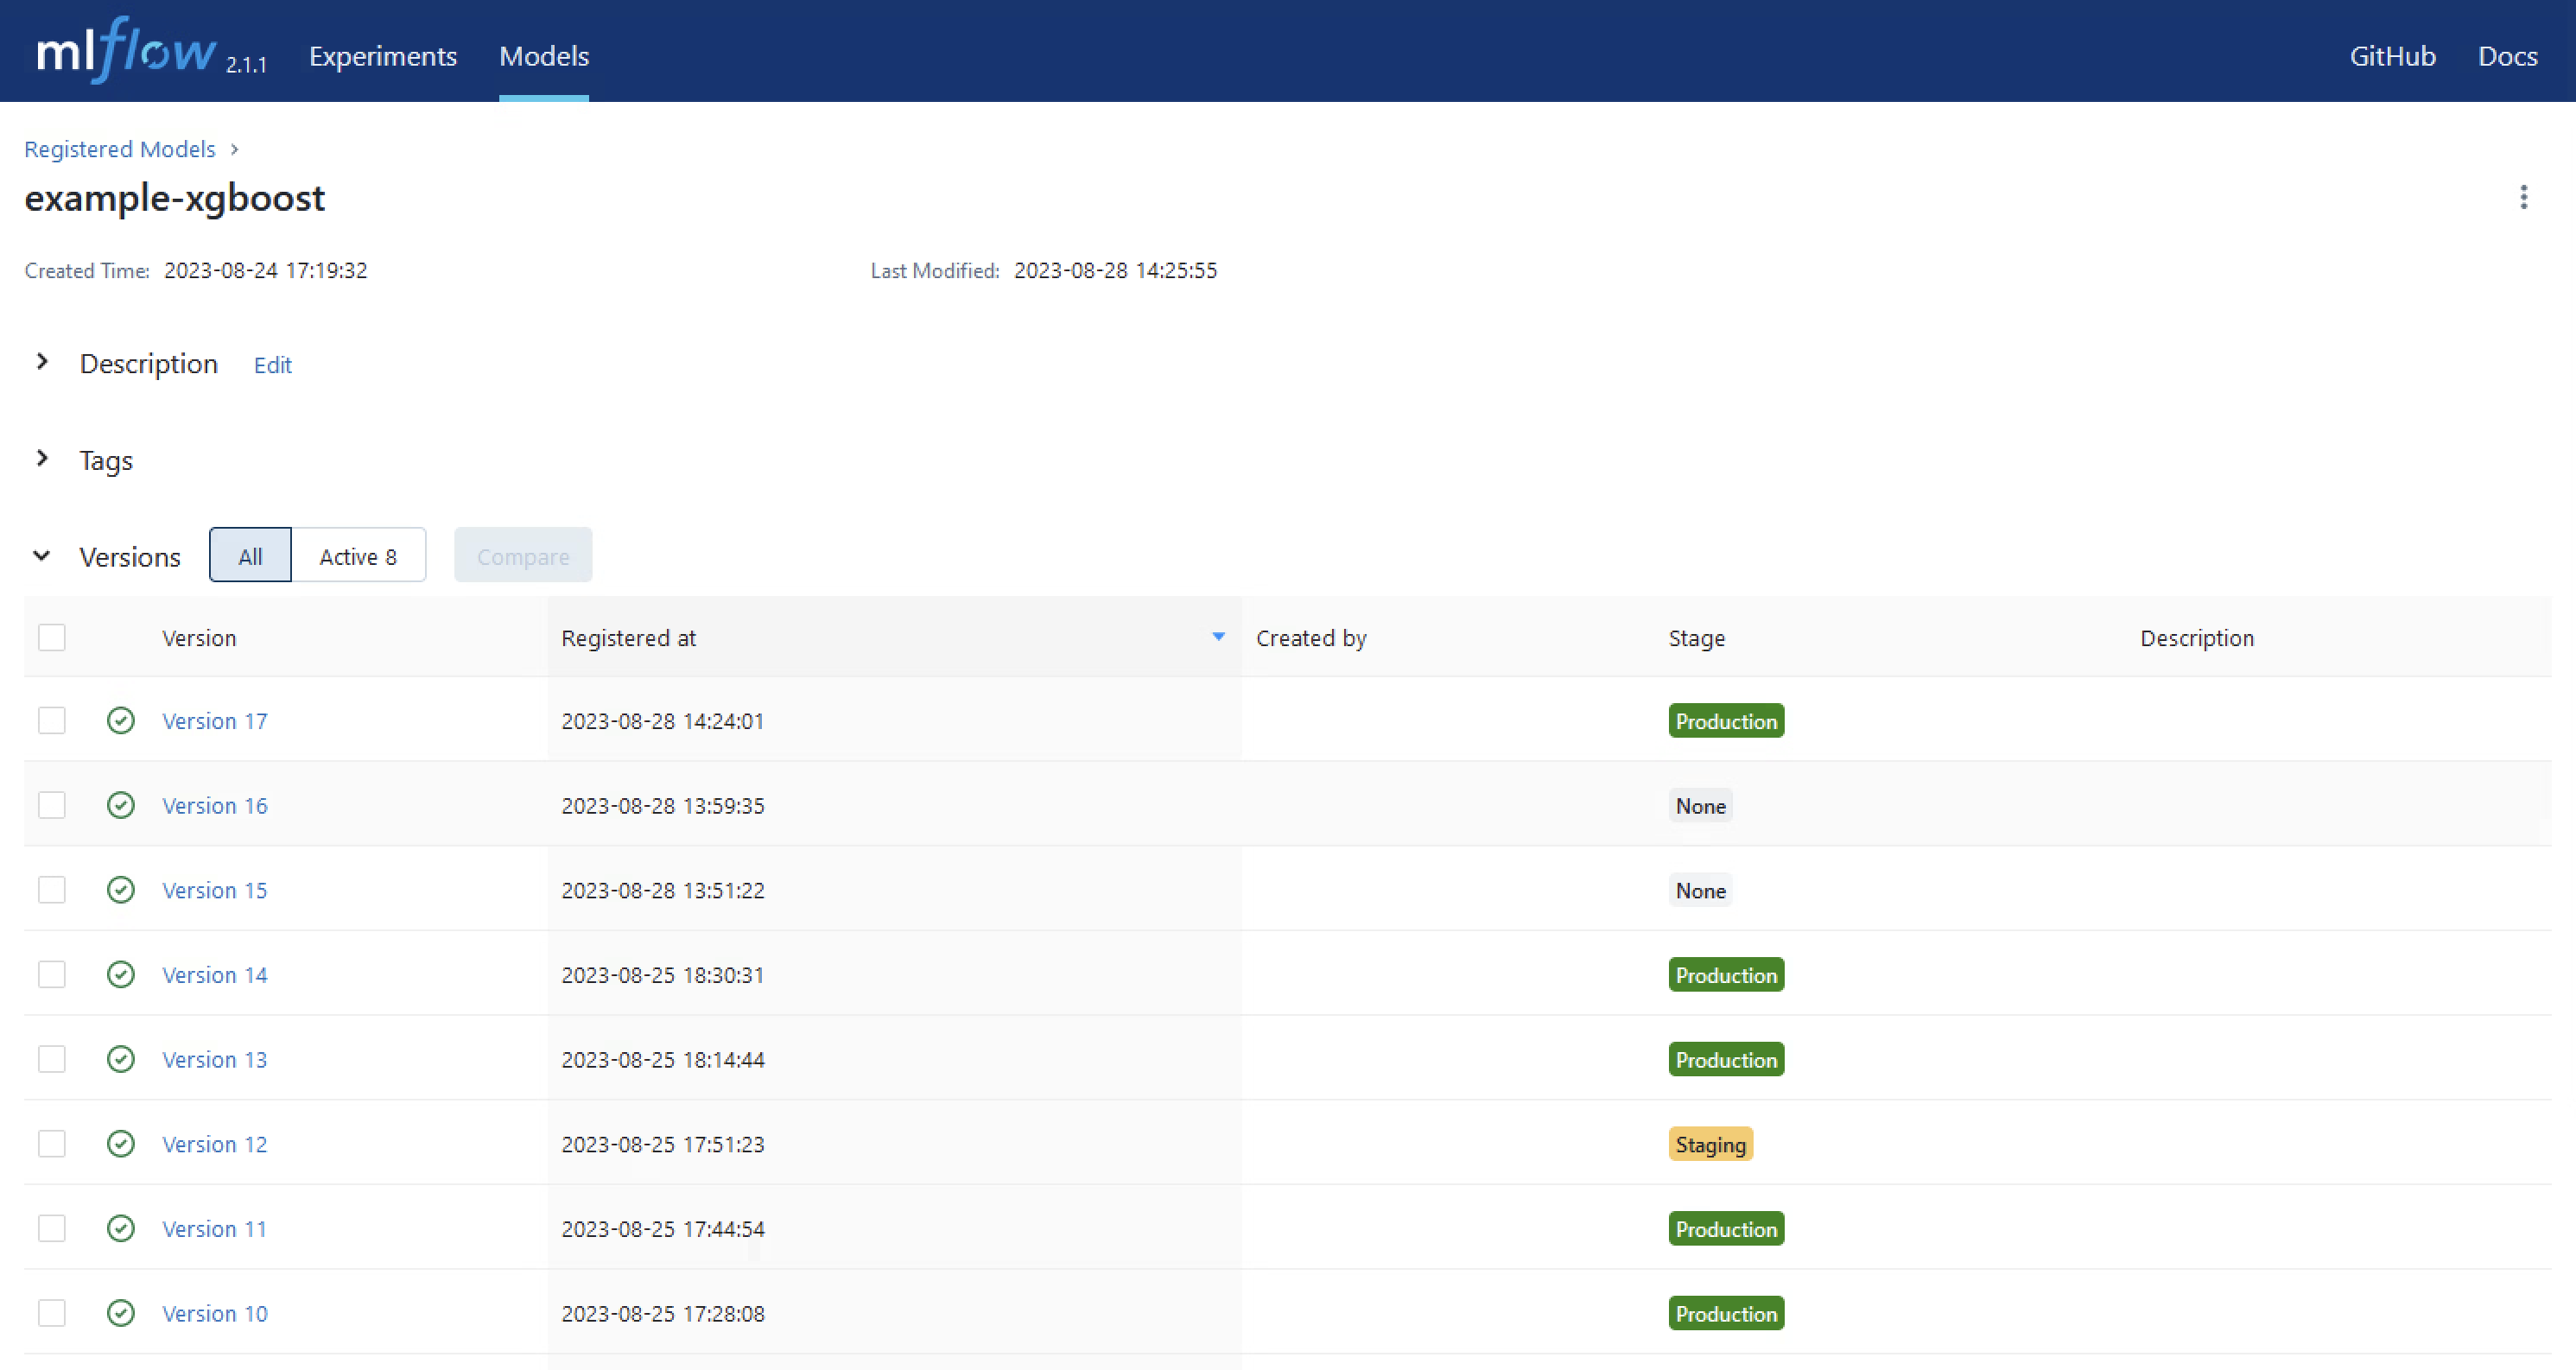Click timestamp 2023-08-25 17:51:23

[x=662, y=1144]
